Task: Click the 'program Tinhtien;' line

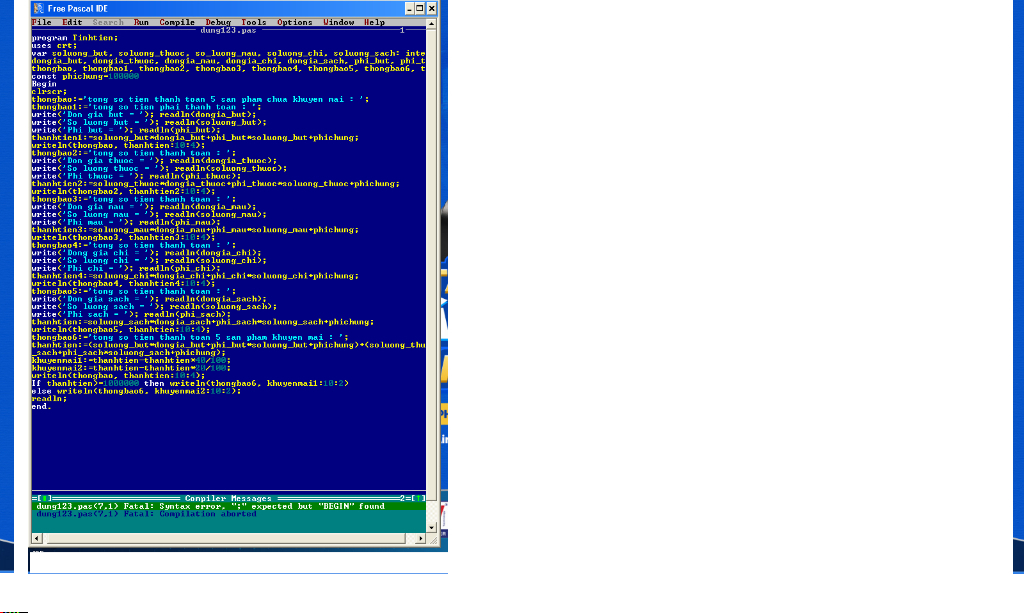Action: pyautogui.click(x=74, y=38)
